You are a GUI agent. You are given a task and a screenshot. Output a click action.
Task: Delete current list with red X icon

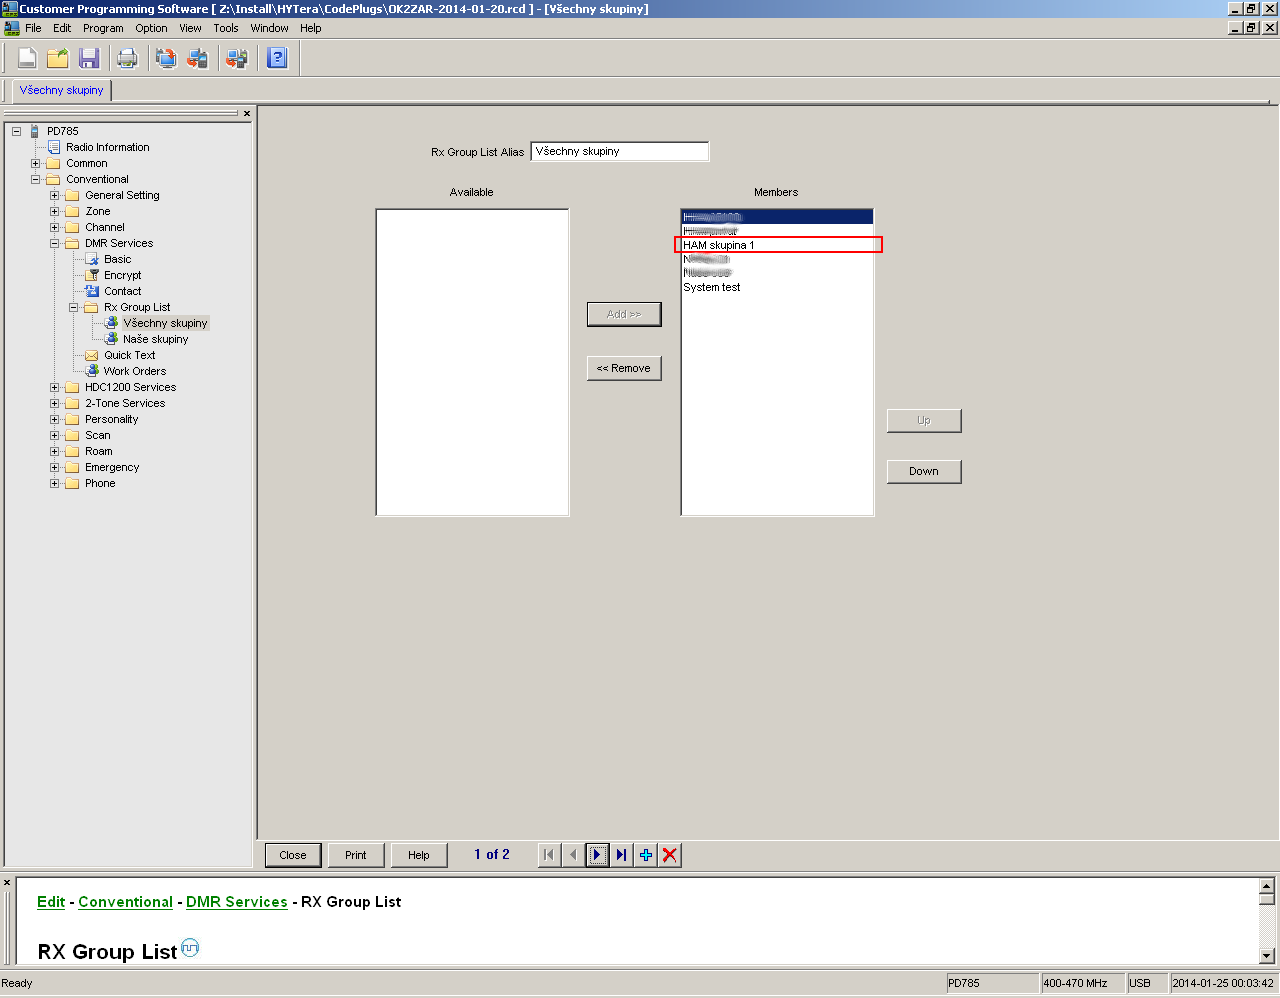click(670, 855)
